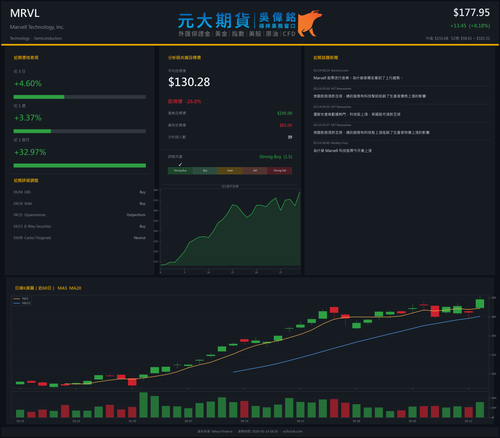Select the +3.37% return value
Image resolution: width=500 pixels, height=438 pixels.
28,118
